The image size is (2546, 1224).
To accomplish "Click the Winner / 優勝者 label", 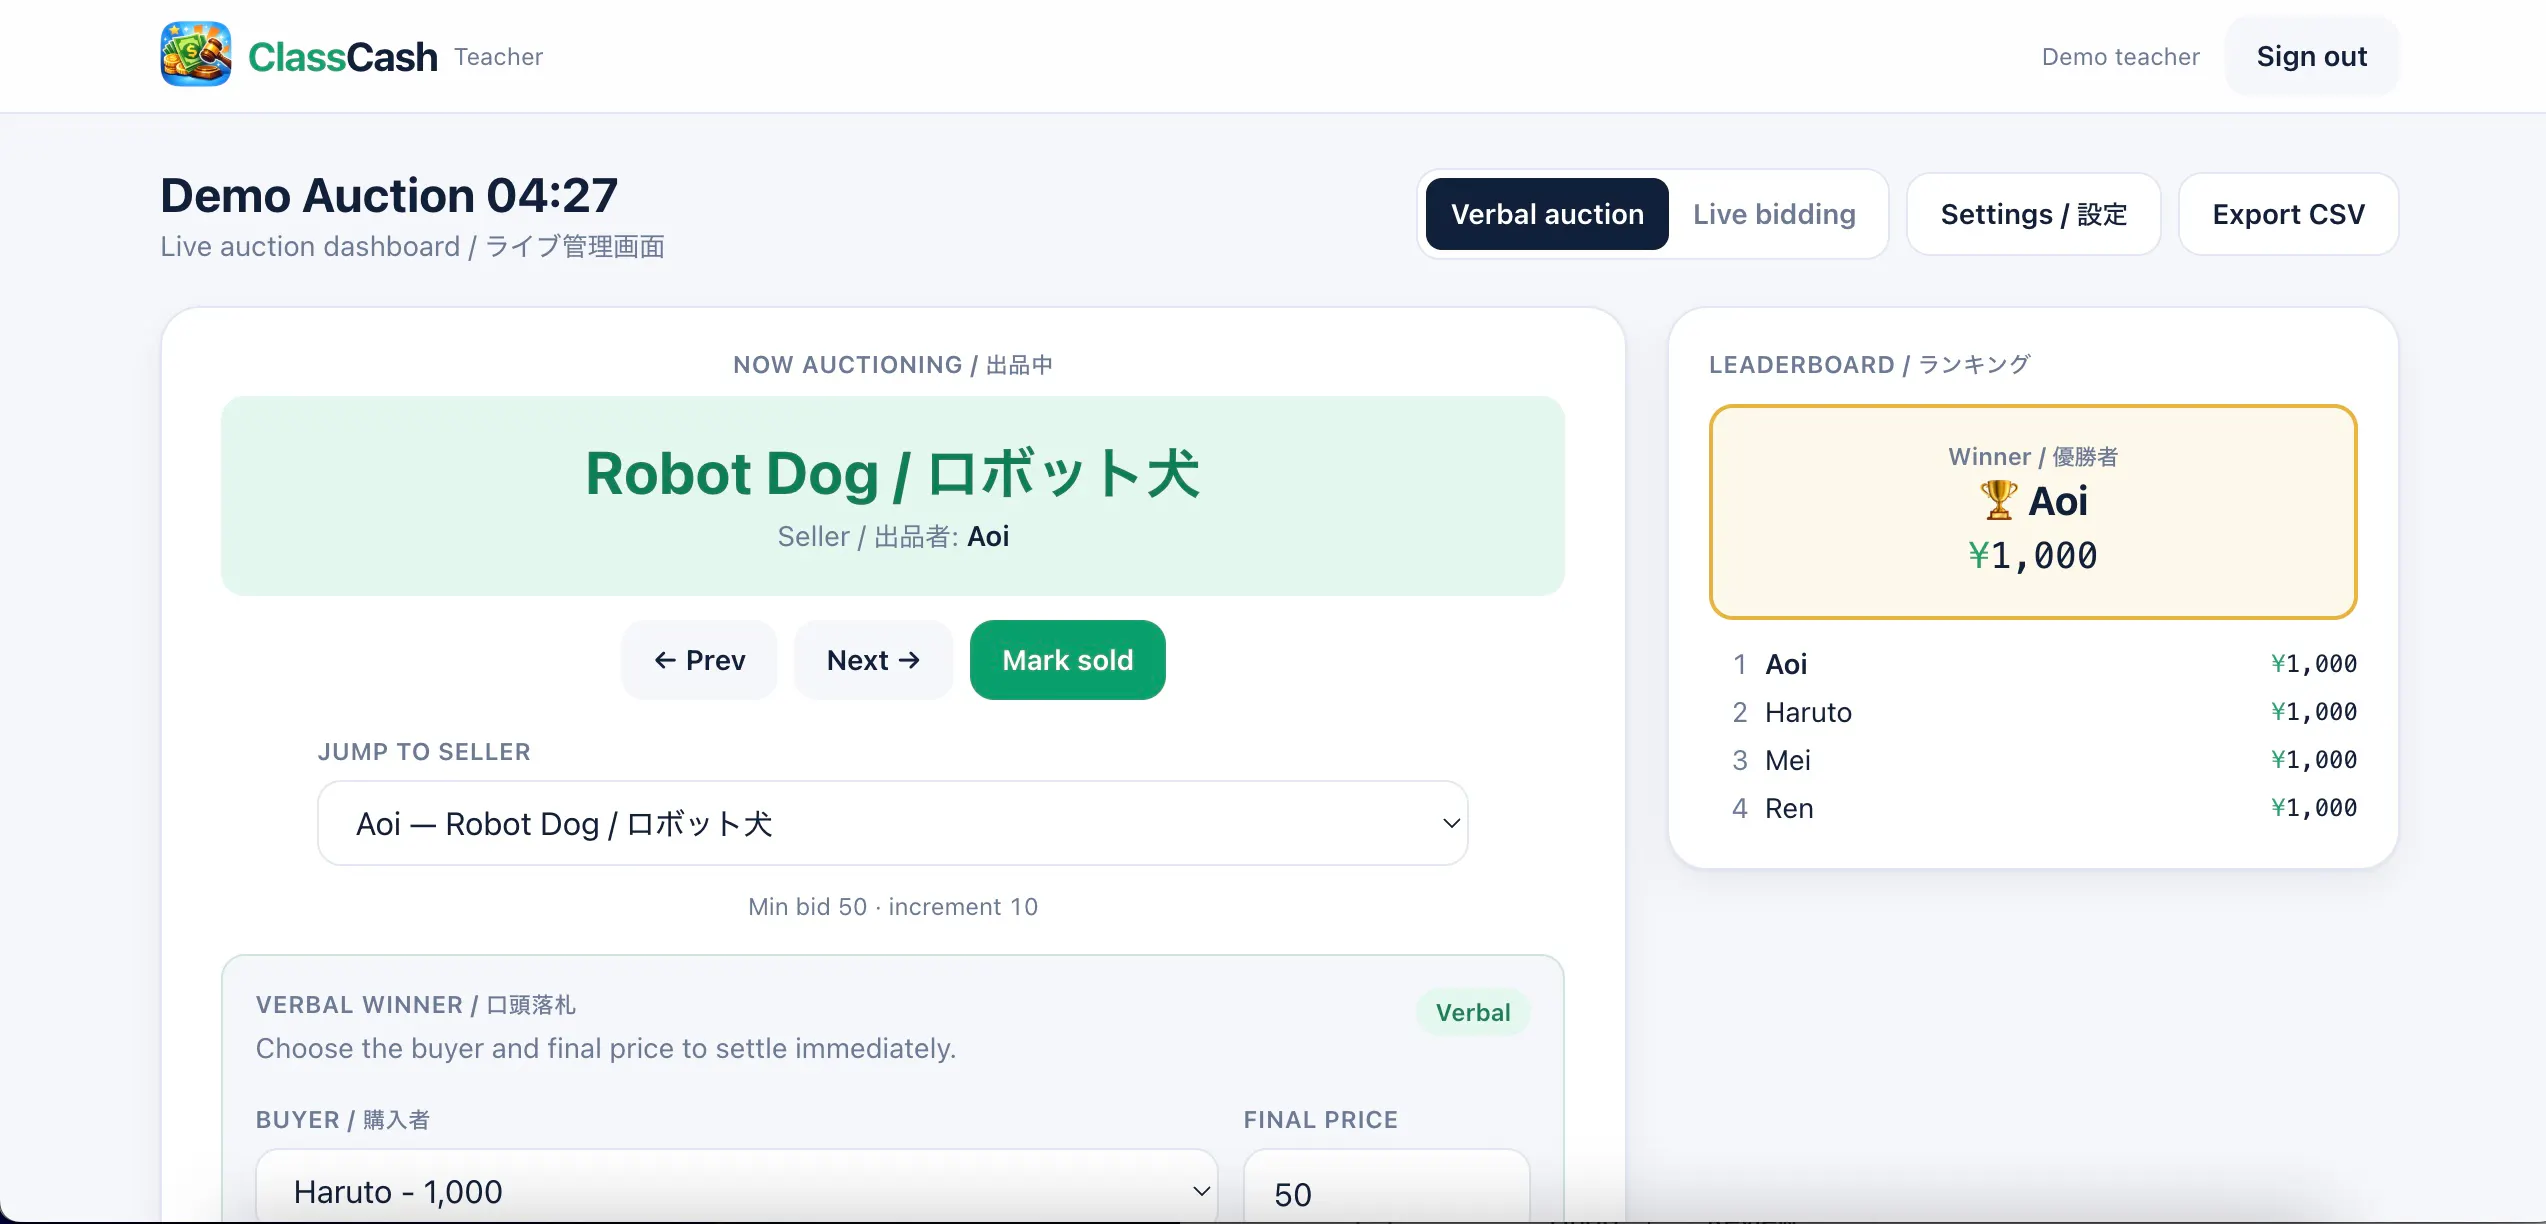I will [x=2033, y=457].
